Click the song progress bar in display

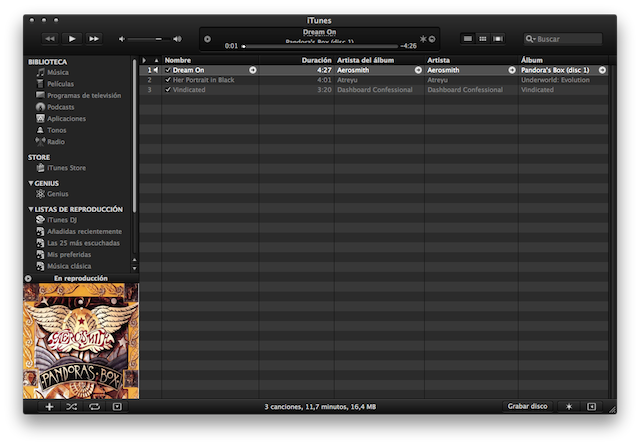tap(320, 46)
